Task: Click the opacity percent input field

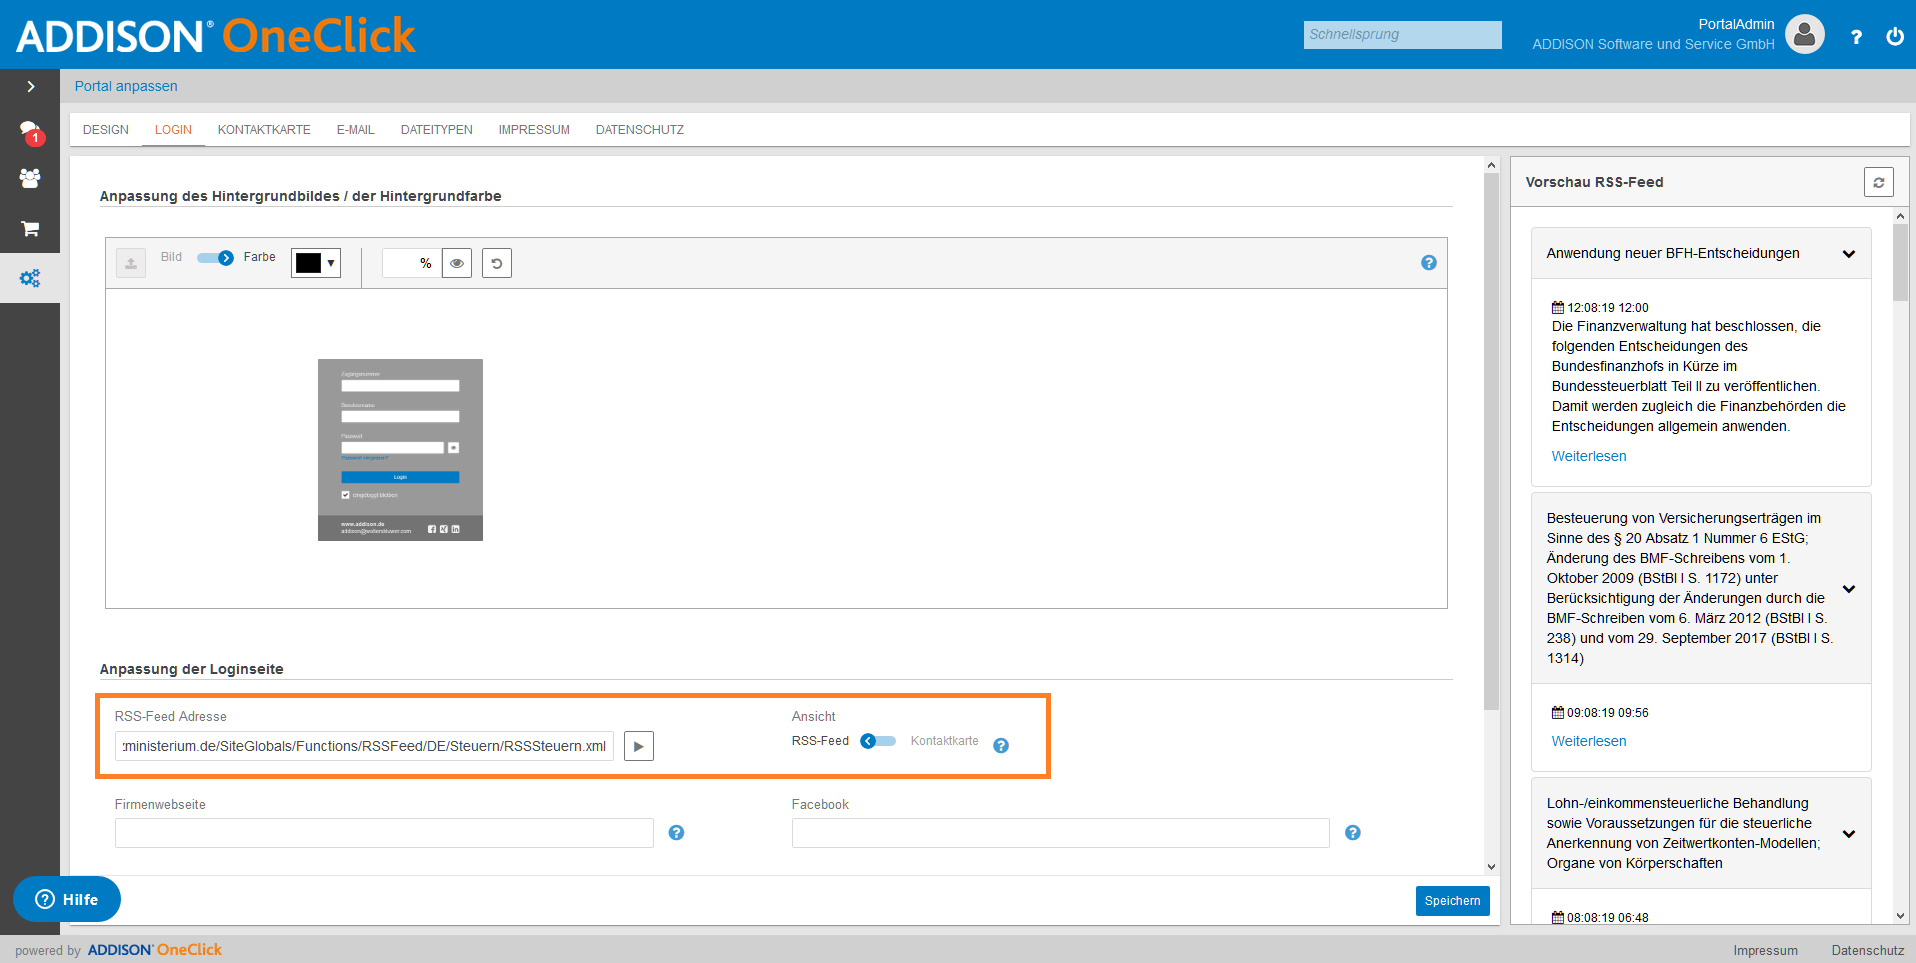Action: click(411, 263)
